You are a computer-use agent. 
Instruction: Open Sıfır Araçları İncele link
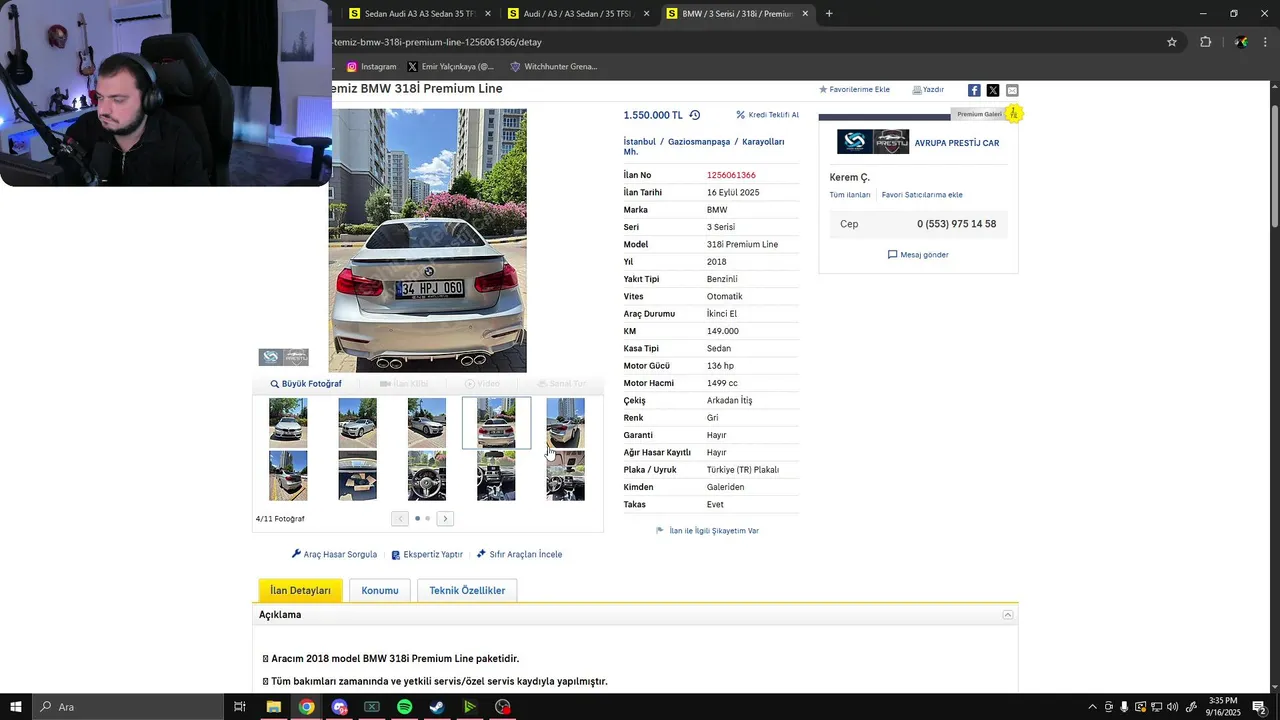(x=519, y=554)
